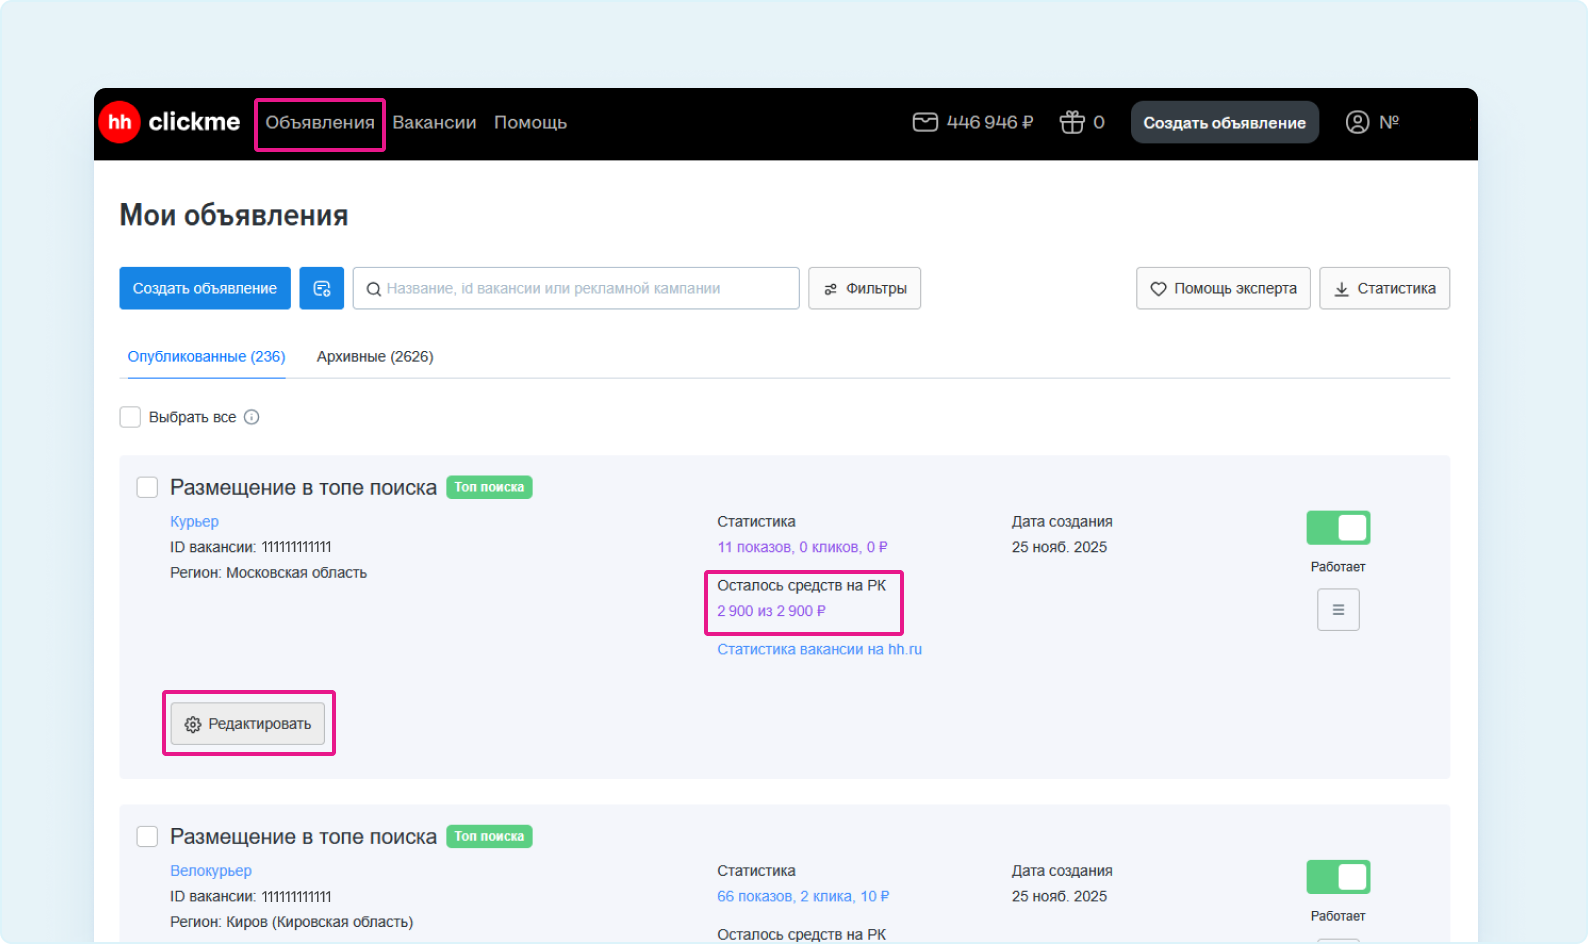The image size is (1588, 944).
Task: Open the Помощь menu item
Action: [x=530, y=122]
